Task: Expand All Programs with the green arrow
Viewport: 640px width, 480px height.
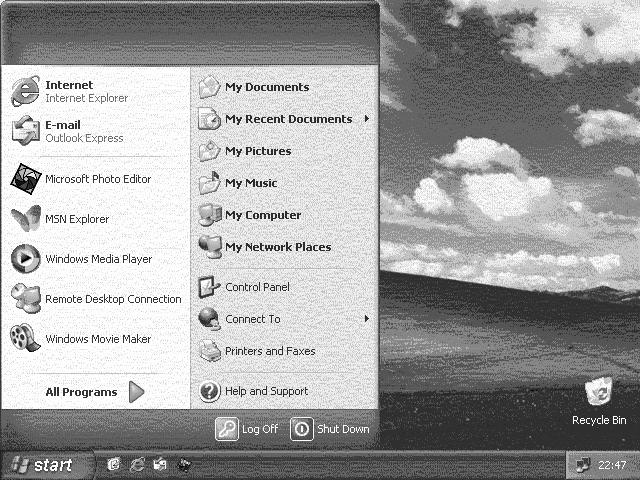Action: click(136, 392)
